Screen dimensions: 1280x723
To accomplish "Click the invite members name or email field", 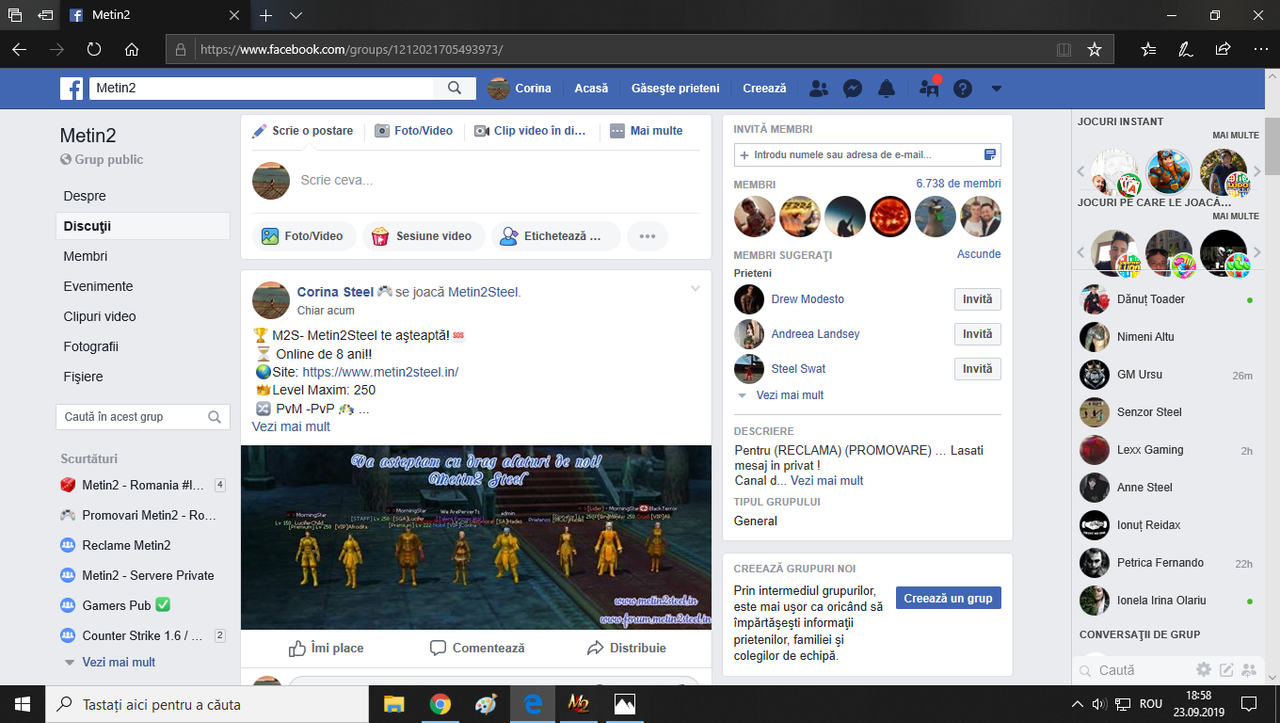I will point(867,155).
